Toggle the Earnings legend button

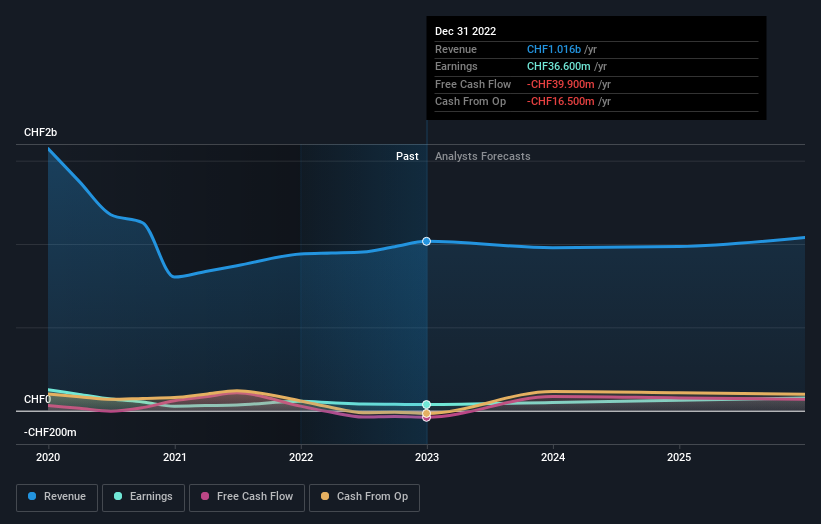(143, 497)
